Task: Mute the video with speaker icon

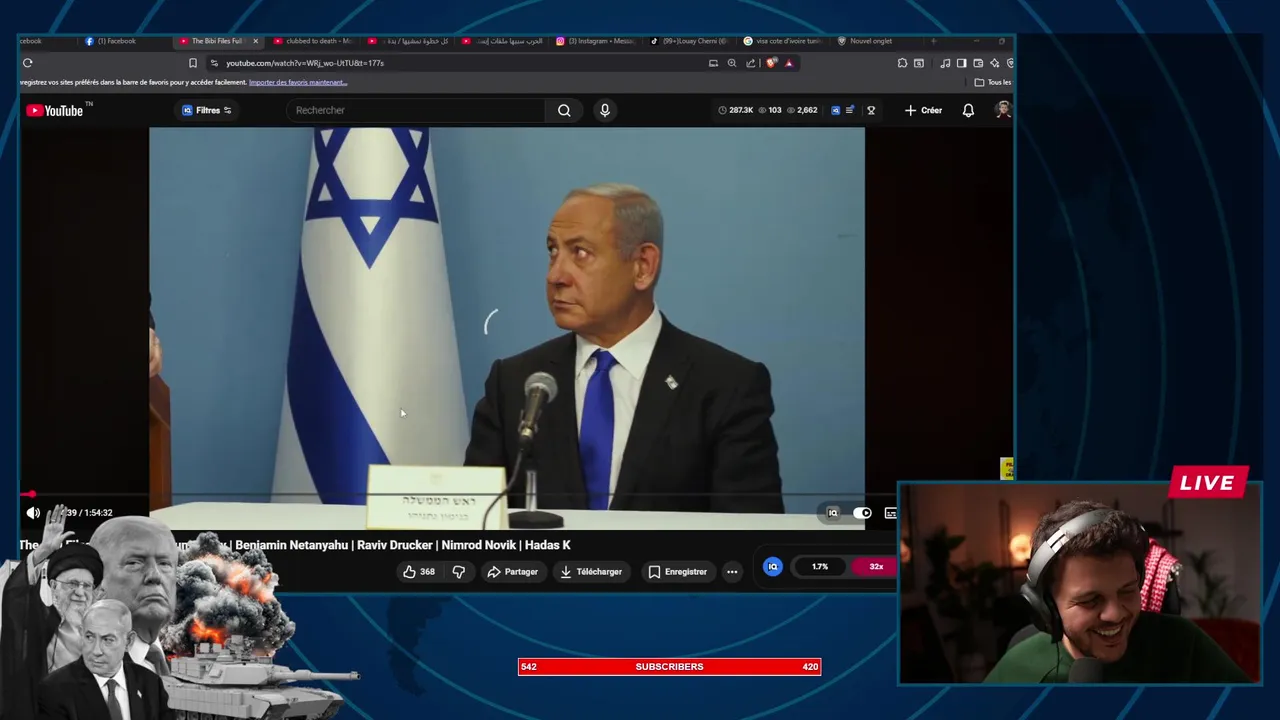Action: [33, 513]
